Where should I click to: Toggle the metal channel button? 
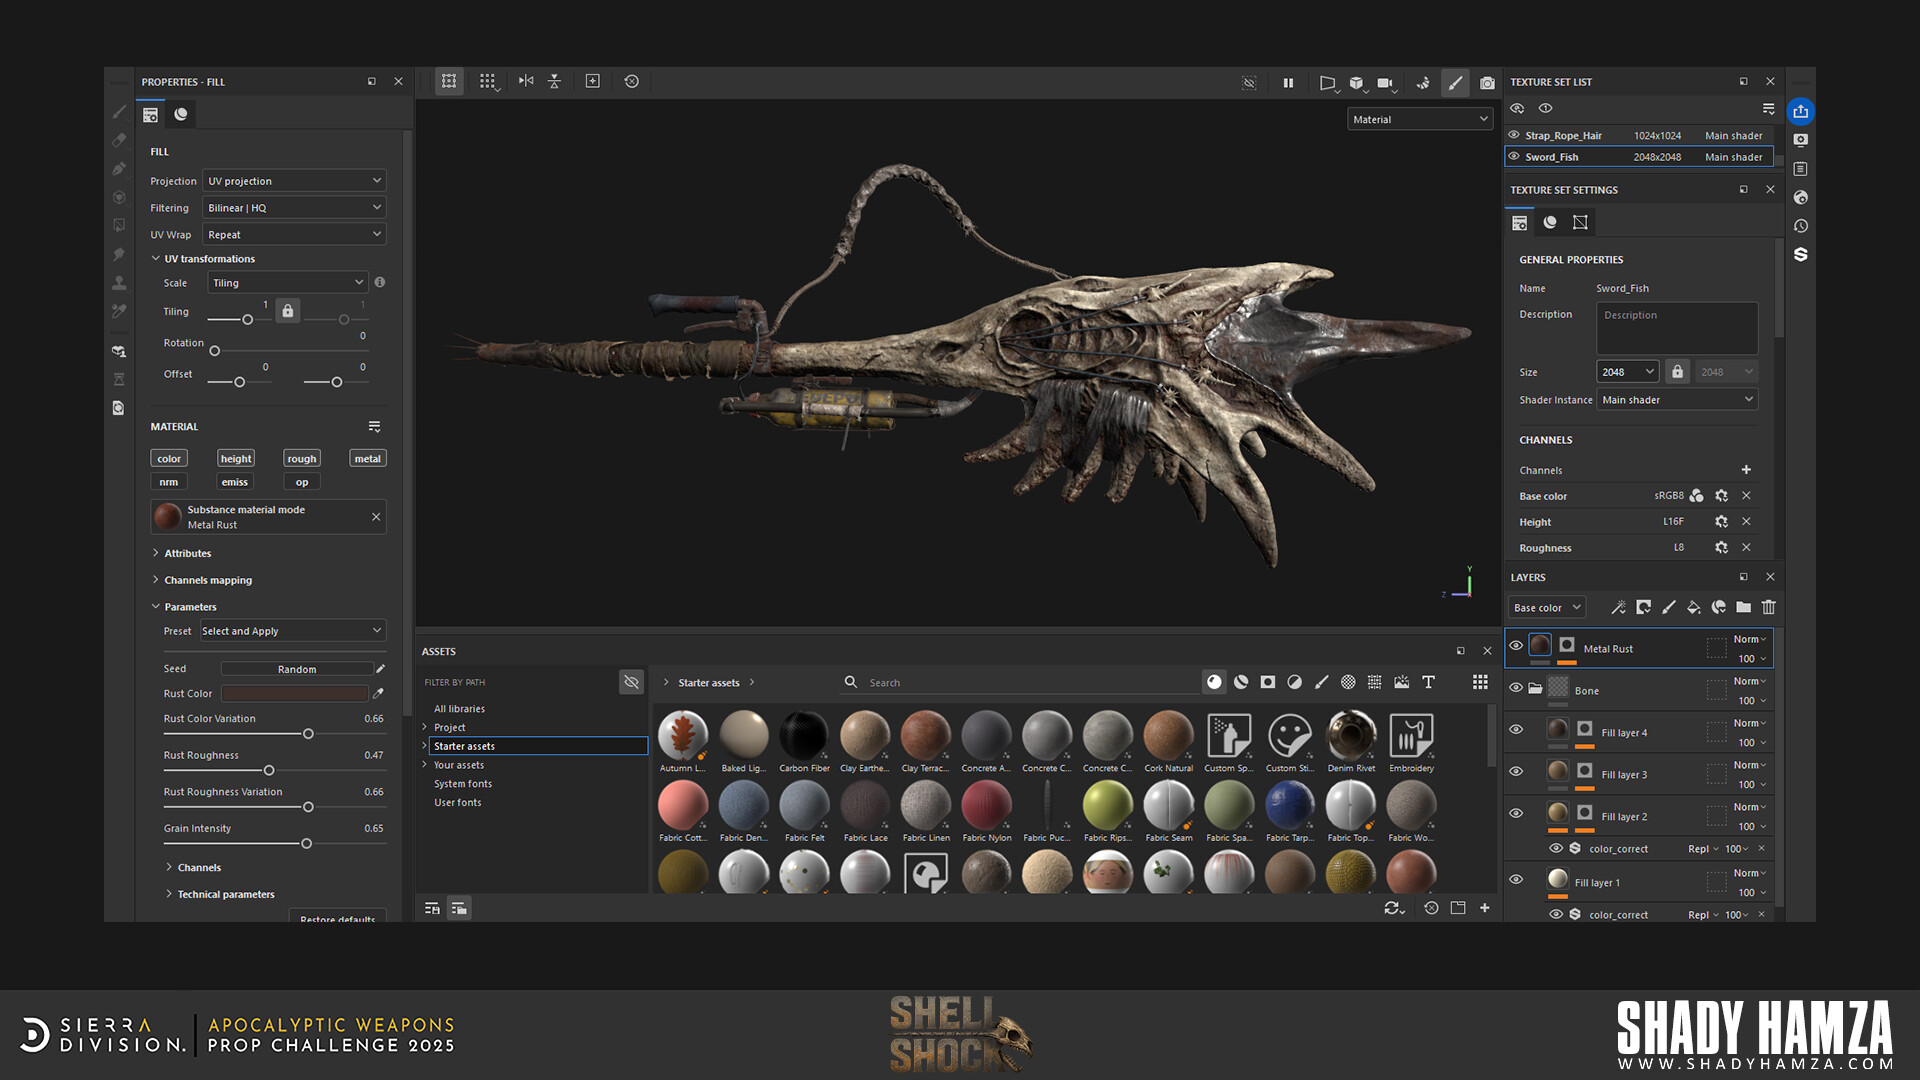click(x=367, y=459)
